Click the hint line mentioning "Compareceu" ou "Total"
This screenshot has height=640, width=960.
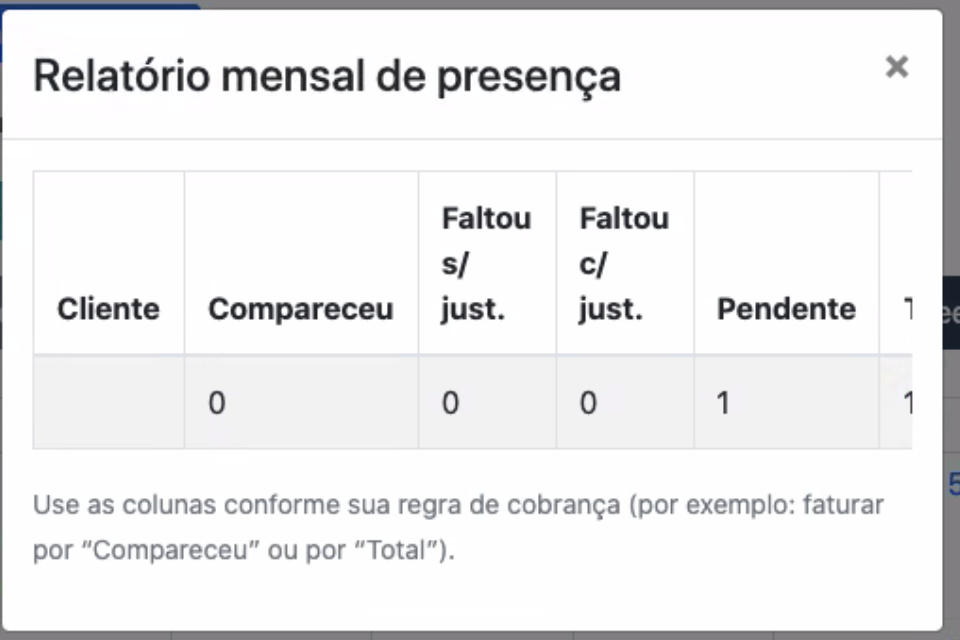tap(244, 551)
